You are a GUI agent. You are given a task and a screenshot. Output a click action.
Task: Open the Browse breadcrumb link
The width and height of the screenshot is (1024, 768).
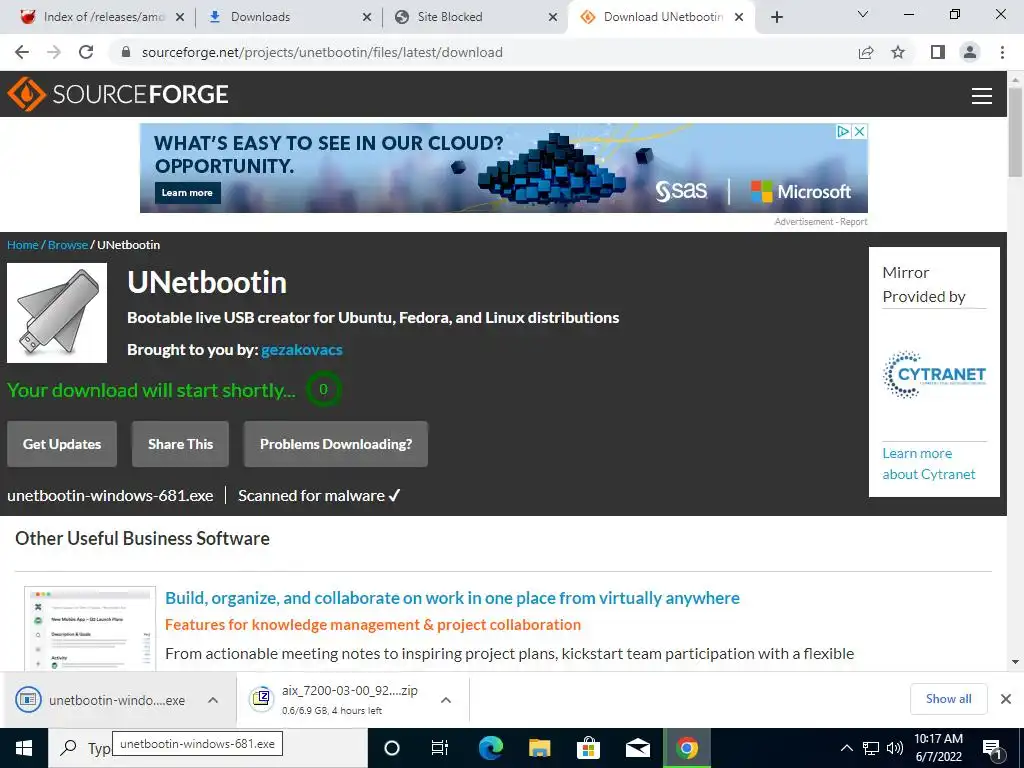(68, 245)
